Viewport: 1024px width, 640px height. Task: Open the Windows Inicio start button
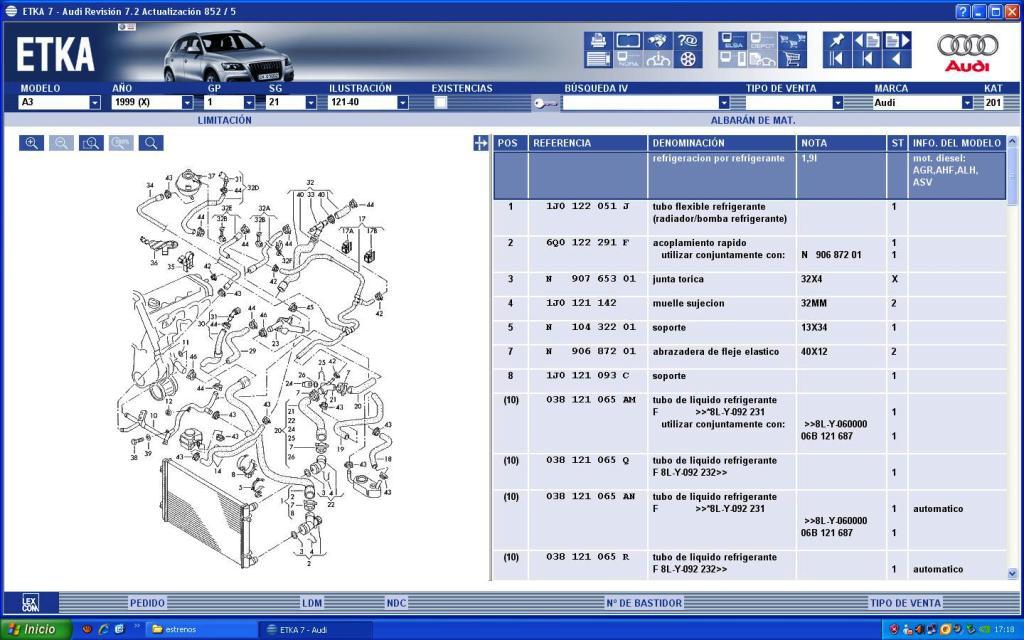pyautogui.click(x=34, y=630)
